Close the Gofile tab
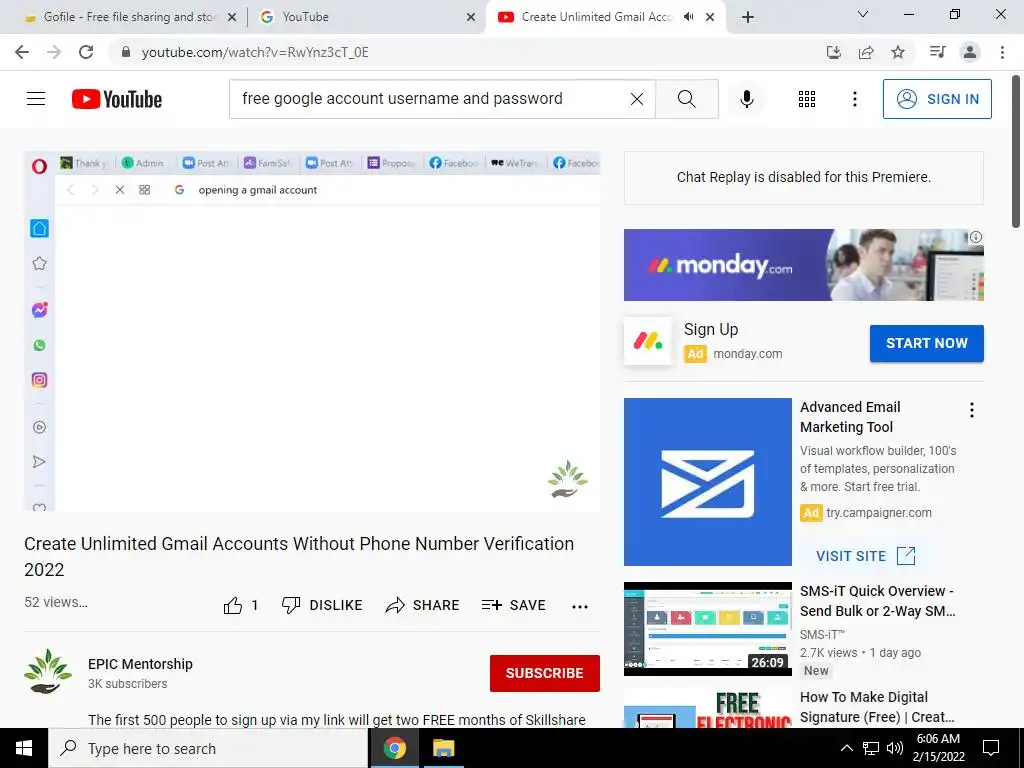This screenshot has width=1024, height=768. [x=232, y=18]
